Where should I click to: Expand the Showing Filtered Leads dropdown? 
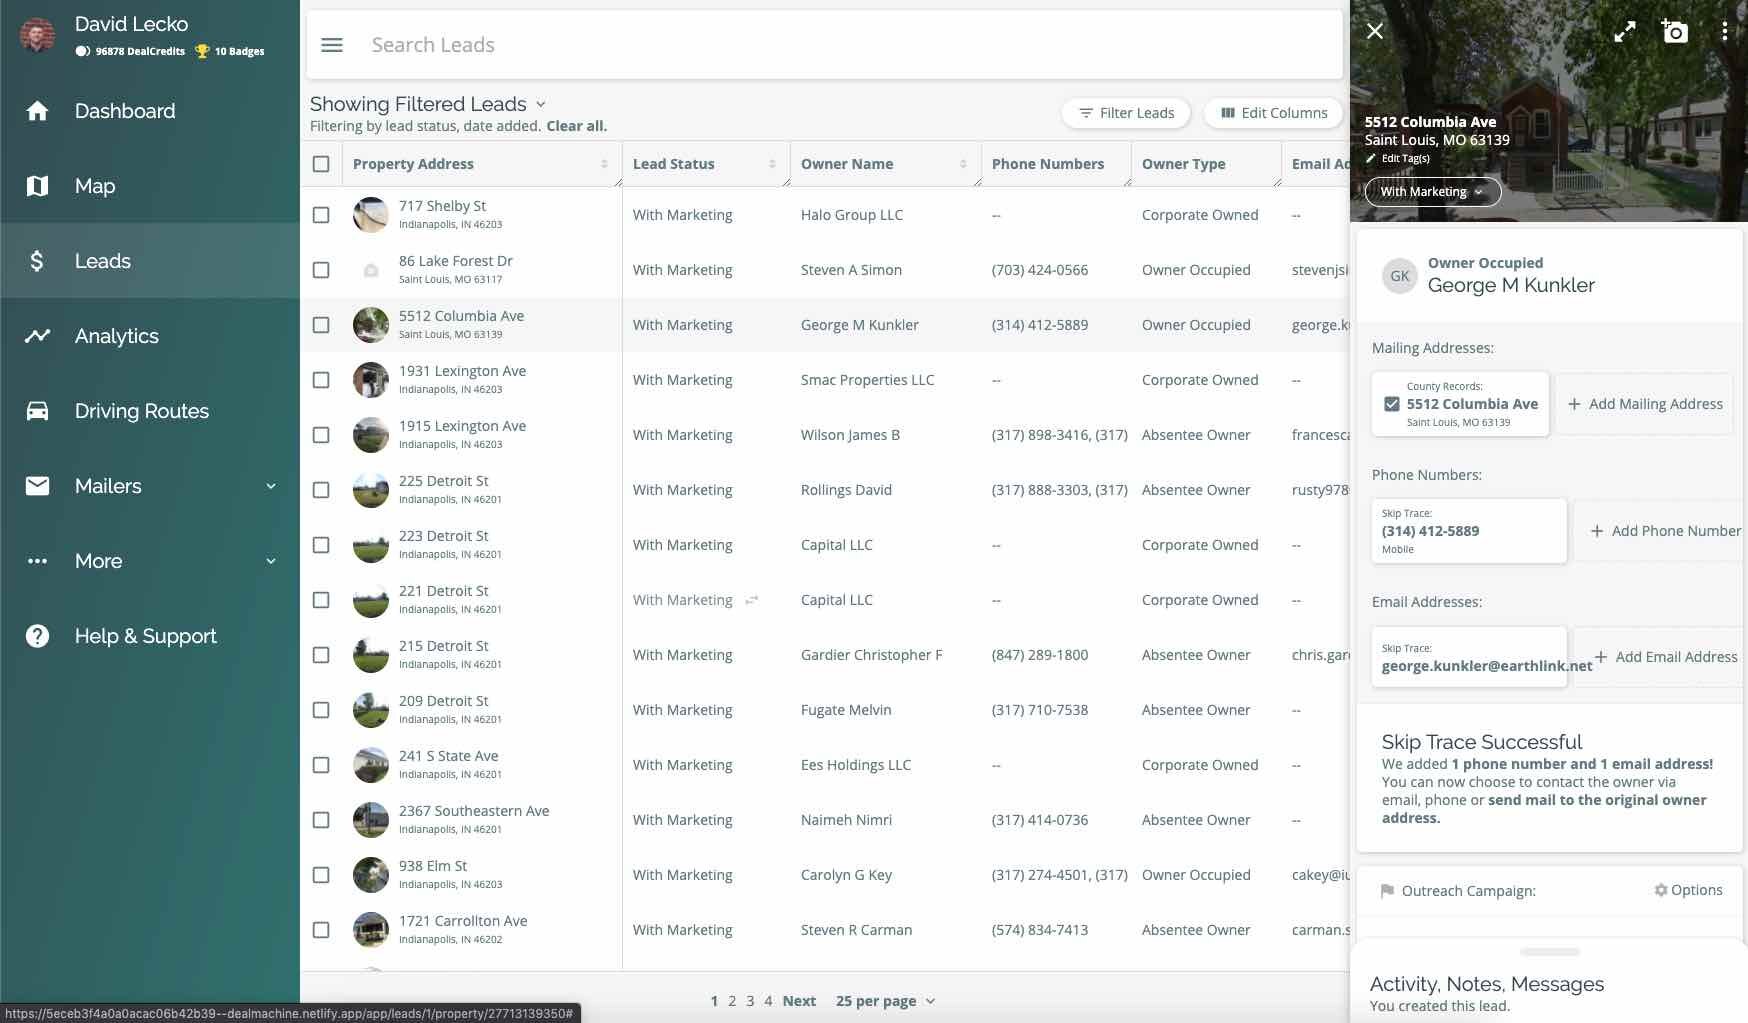click(x=541, y=104)
